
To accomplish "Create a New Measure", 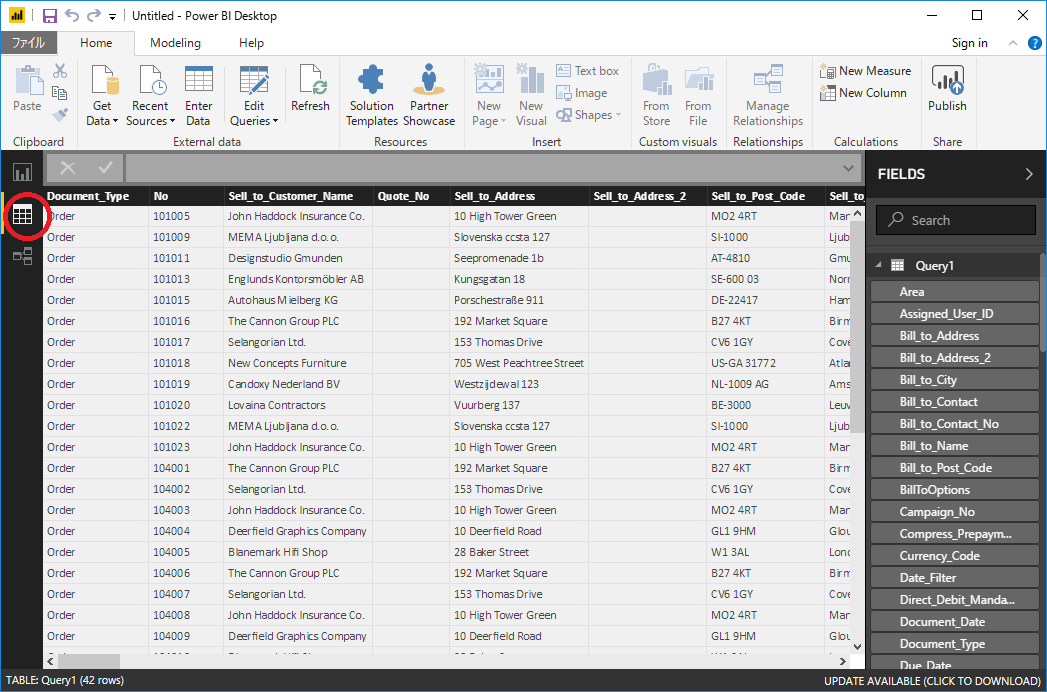I will point(865,71).
